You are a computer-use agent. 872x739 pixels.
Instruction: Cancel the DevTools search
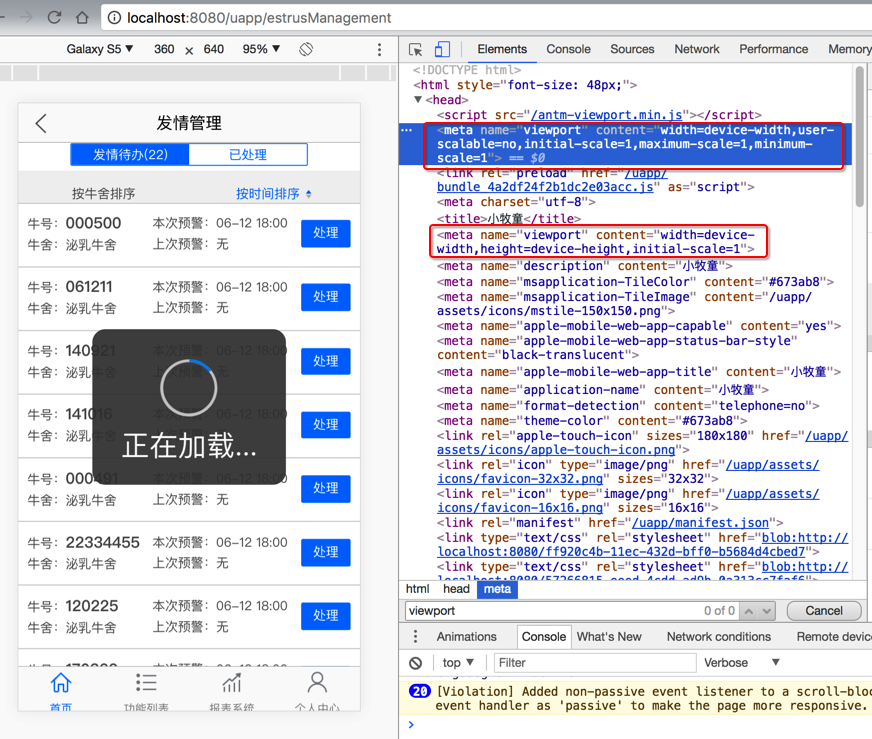[824, 611]
